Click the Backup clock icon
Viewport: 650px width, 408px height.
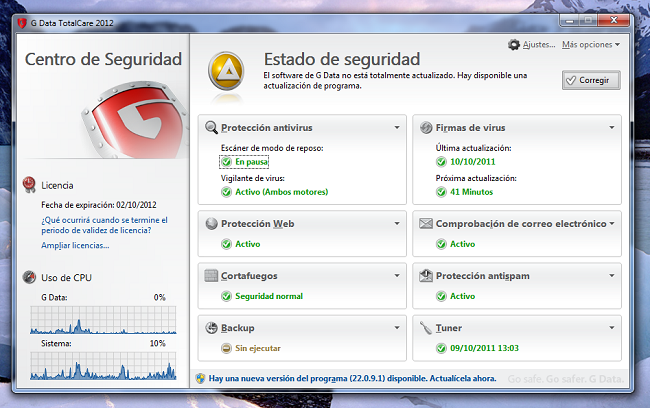tap(211, 328)
